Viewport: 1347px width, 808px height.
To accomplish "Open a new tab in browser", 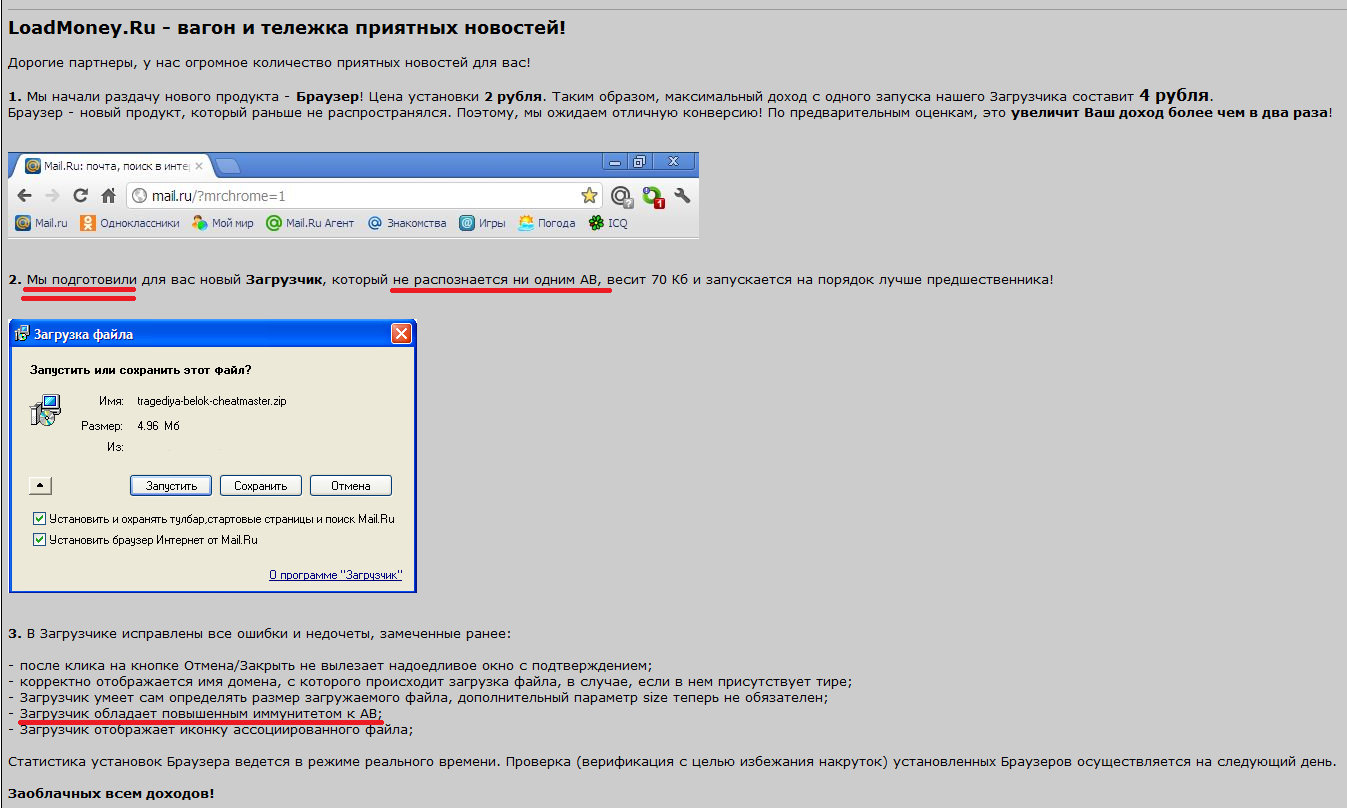I will (227, 166).
